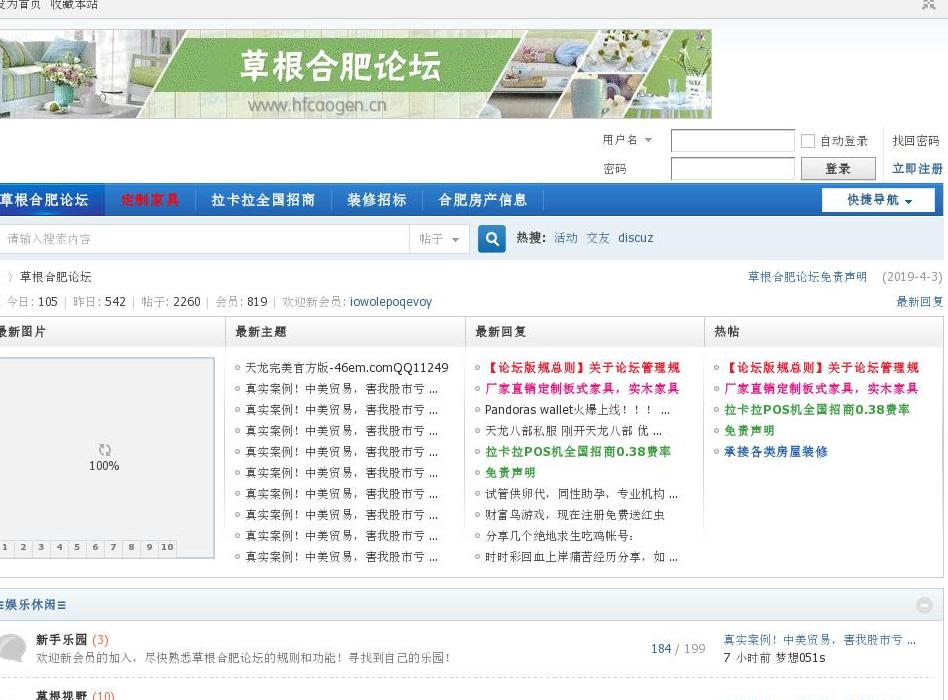Open 财富鸟游戏 registration thread
Screen dimensions: 948x700
[x=574, y=515]
